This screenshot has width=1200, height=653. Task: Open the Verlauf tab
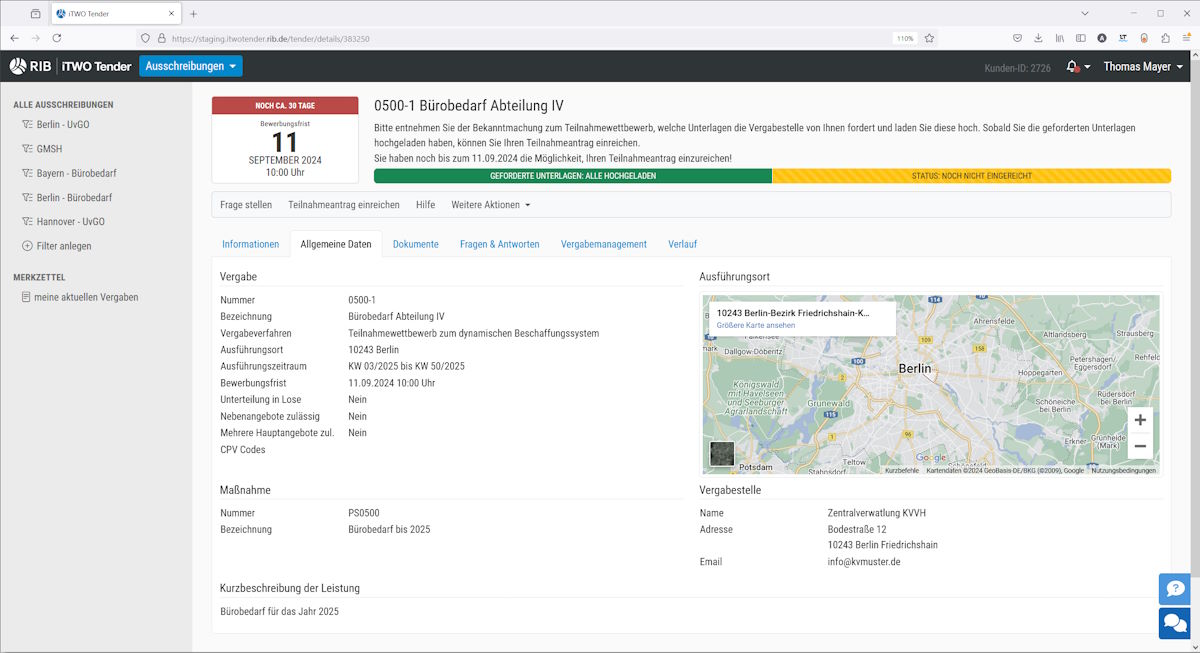[683, 244]
